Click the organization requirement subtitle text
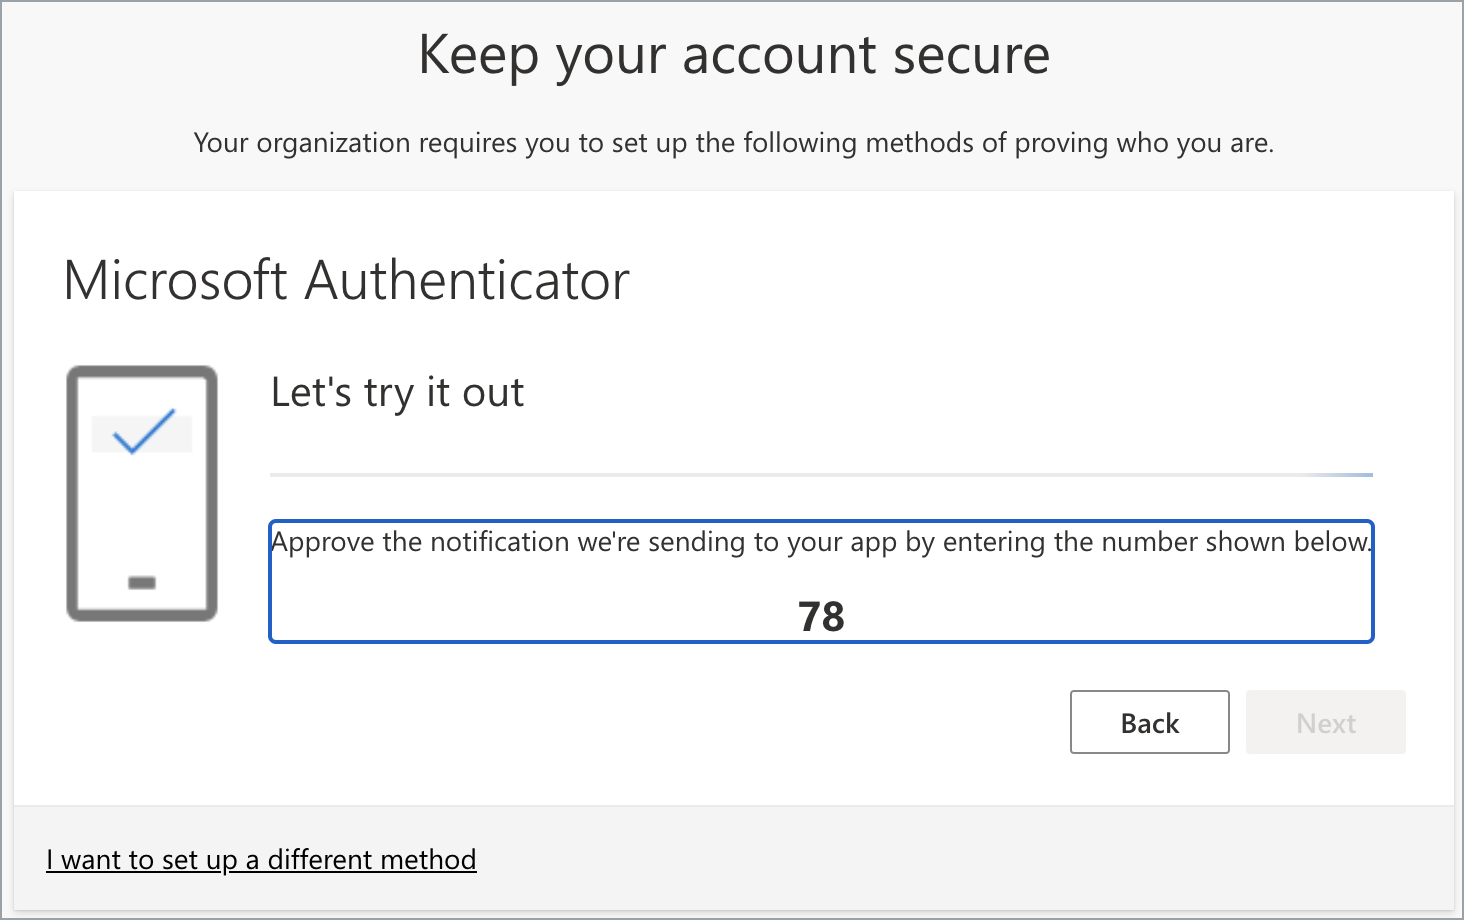Viewport: 1464px width, 920px height. (x=735, y=143)
